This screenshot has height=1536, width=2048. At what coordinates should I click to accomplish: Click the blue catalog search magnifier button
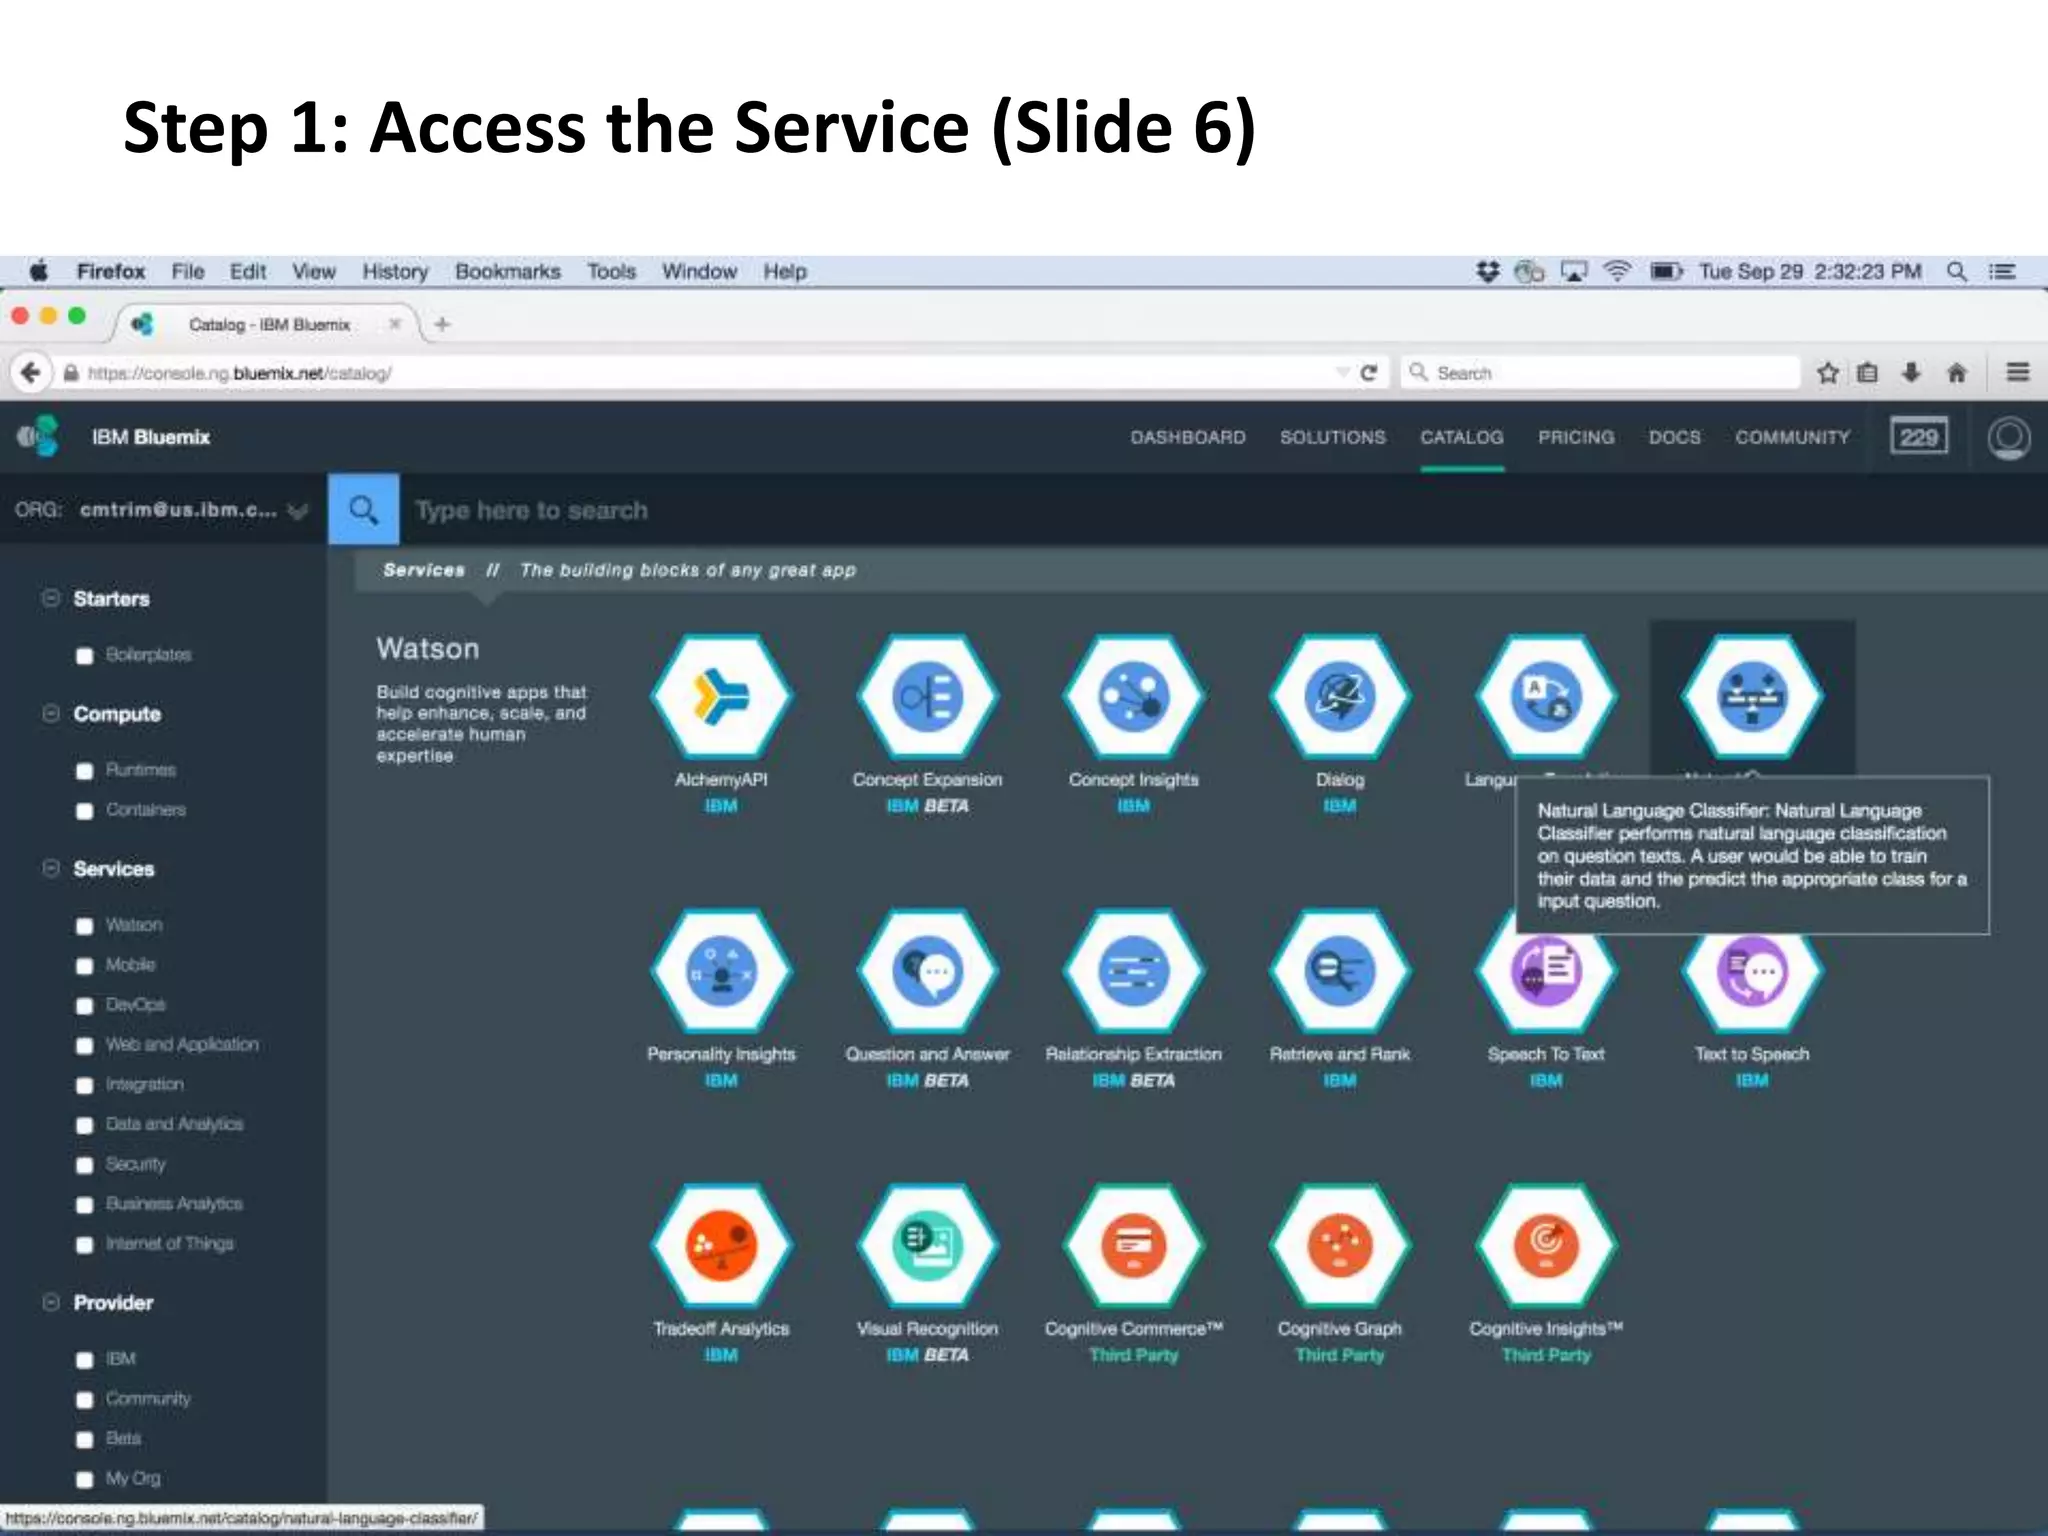364,509
